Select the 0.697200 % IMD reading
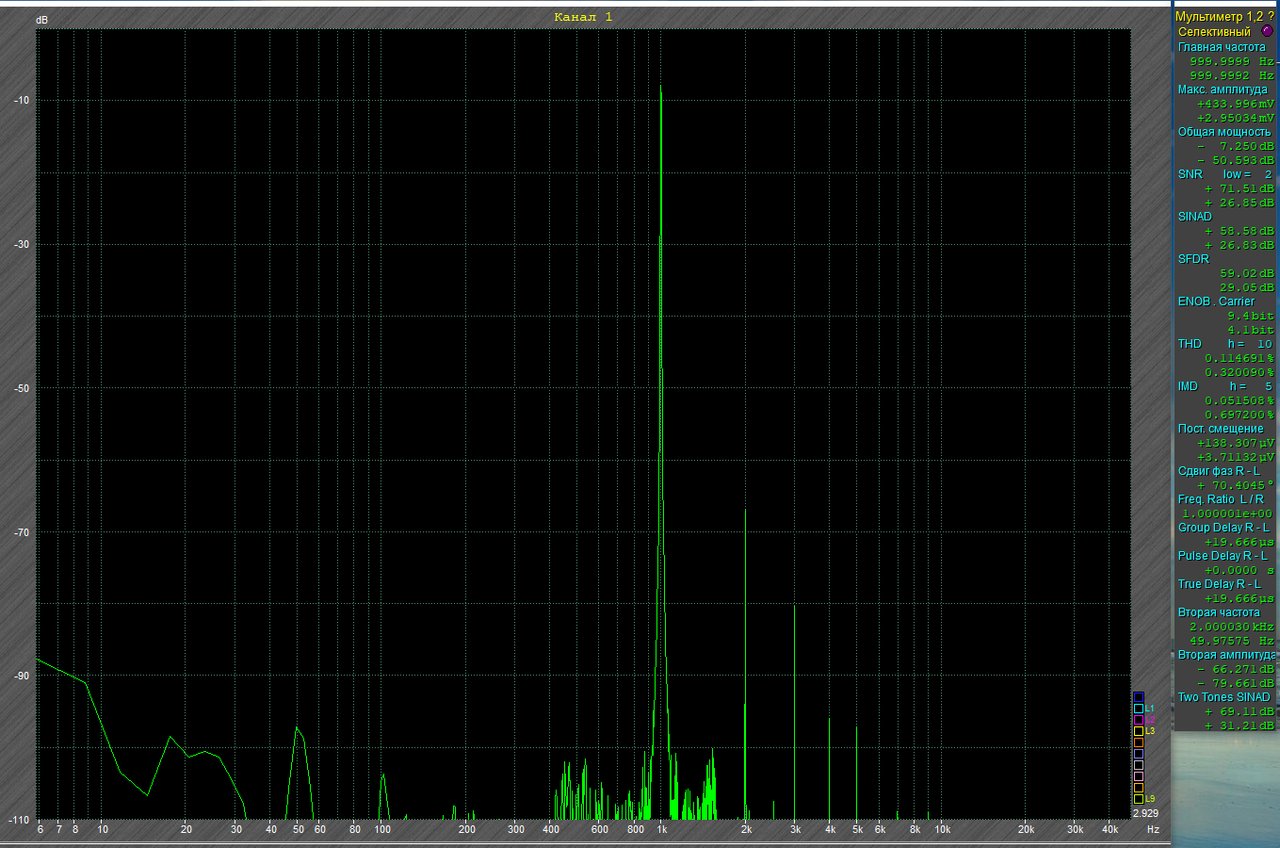Screen dimensions: 1280x848 click(x=1239, y=414)
